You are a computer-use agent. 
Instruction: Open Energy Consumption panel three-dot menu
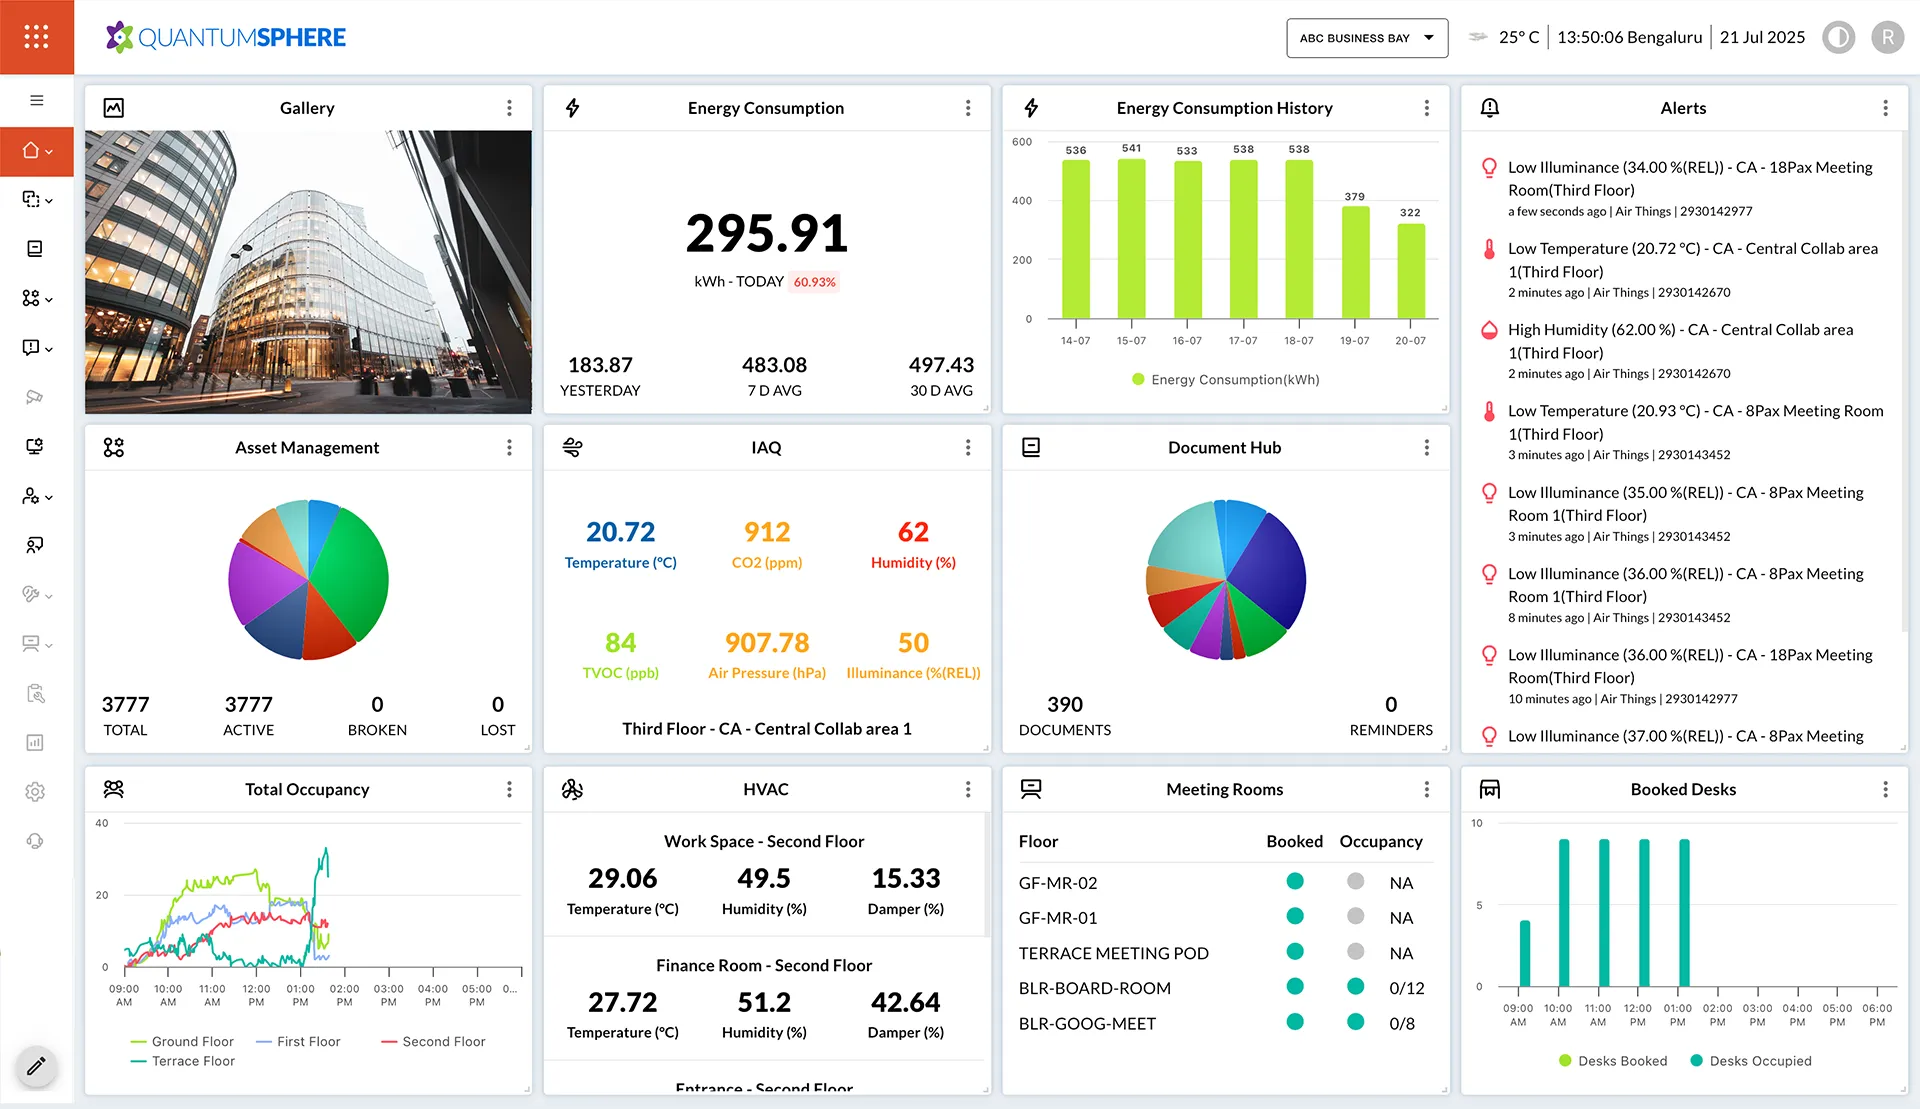point(967,108)
